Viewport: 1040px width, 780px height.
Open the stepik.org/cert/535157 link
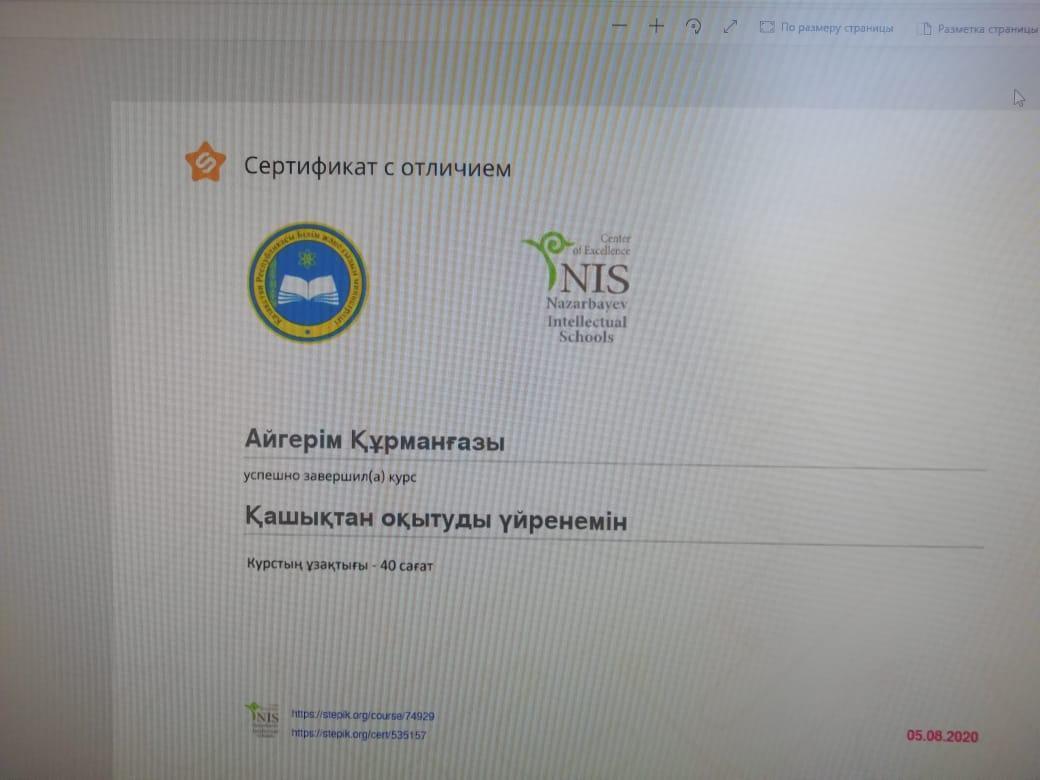358,734
